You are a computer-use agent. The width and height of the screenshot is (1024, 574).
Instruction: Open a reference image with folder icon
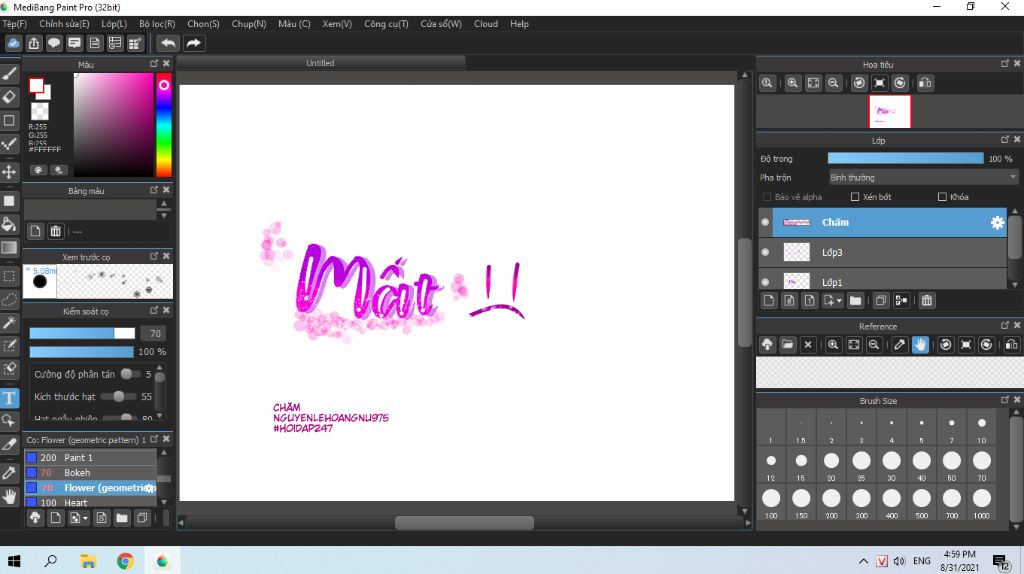point(788,344)
